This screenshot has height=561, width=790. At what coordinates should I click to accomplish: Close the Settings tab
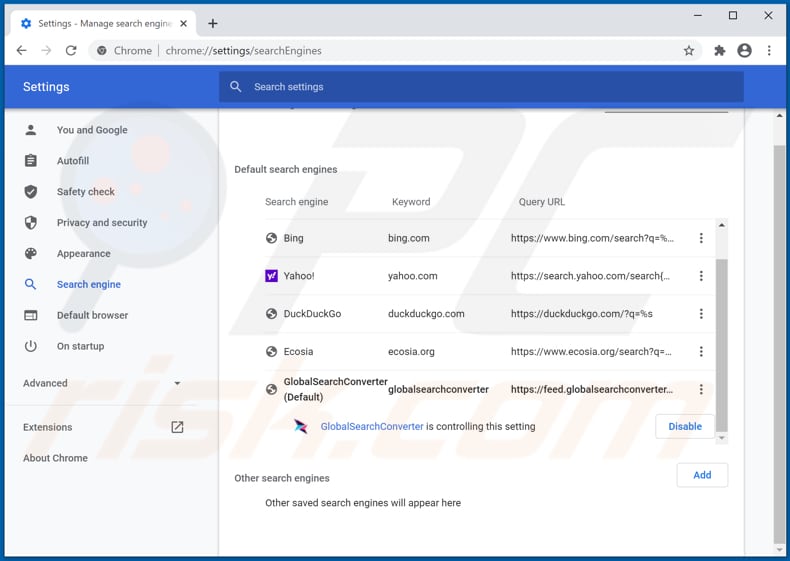(183, 23)
